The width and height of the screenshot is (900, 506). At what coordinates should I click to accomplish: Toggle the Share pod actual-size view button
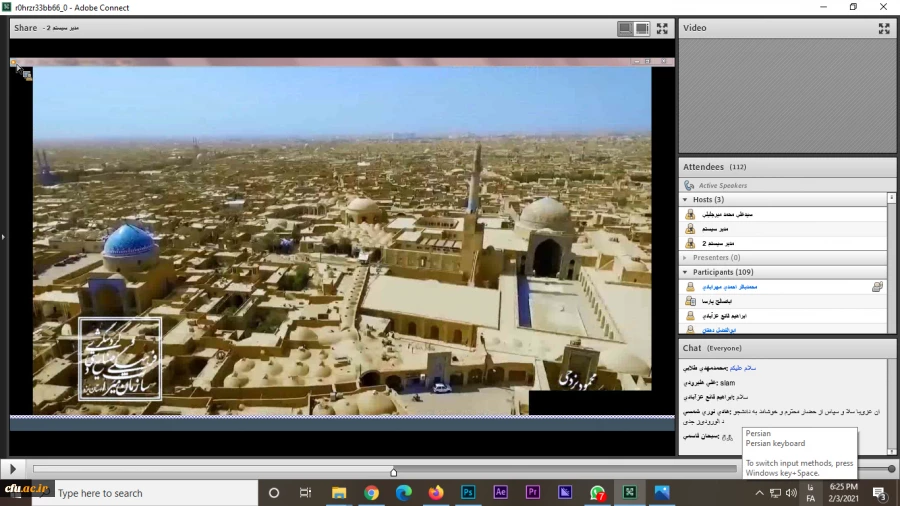[x=642, y=28]
